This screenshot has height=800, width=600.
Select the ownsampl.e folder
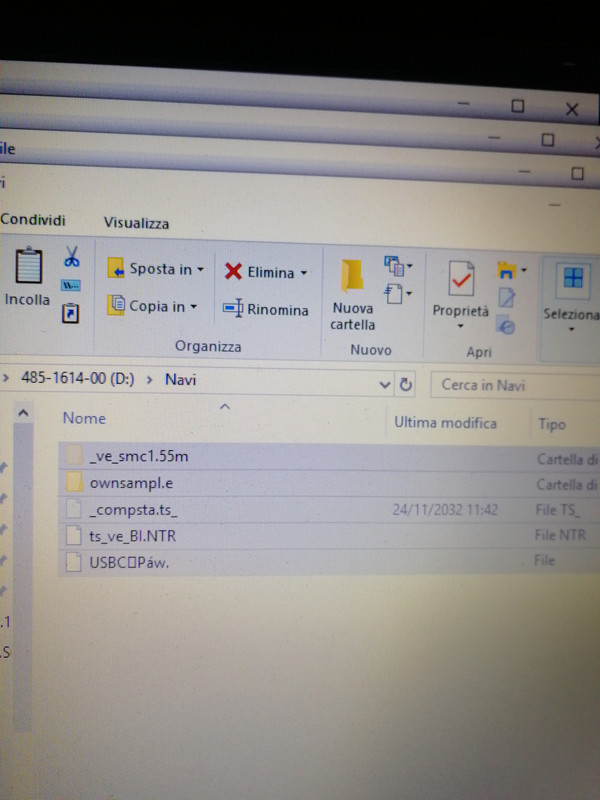click(329, 483)
